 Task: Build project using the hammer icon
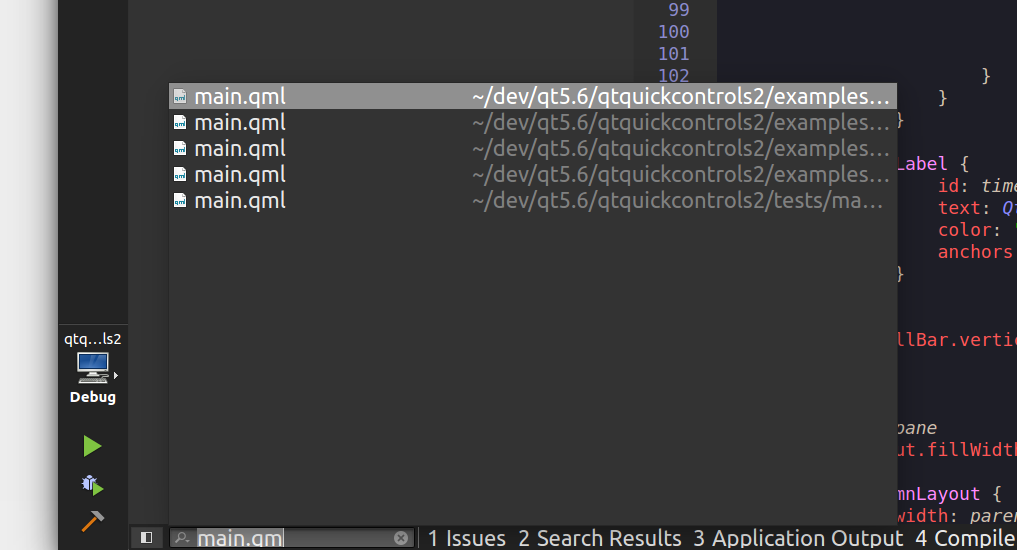[x=92, y=521]
